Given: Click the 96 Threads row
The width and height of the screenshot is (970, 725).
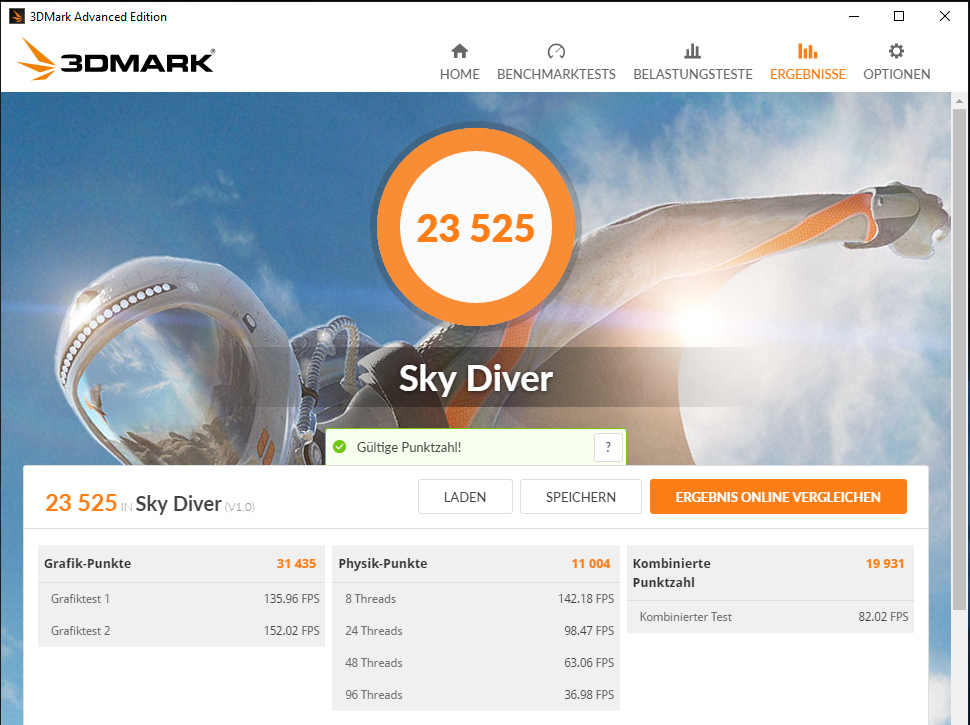Looking at the screenshot, I should [476, 695].
